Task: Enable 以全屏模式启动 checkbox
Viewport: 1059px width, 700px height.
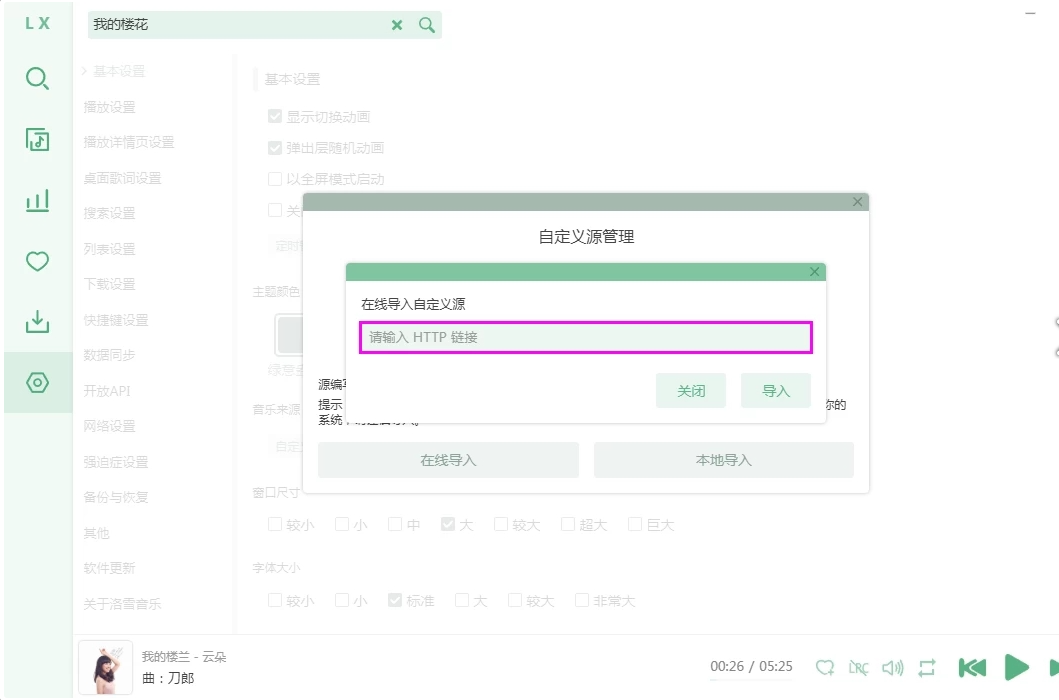Action: 275,180
